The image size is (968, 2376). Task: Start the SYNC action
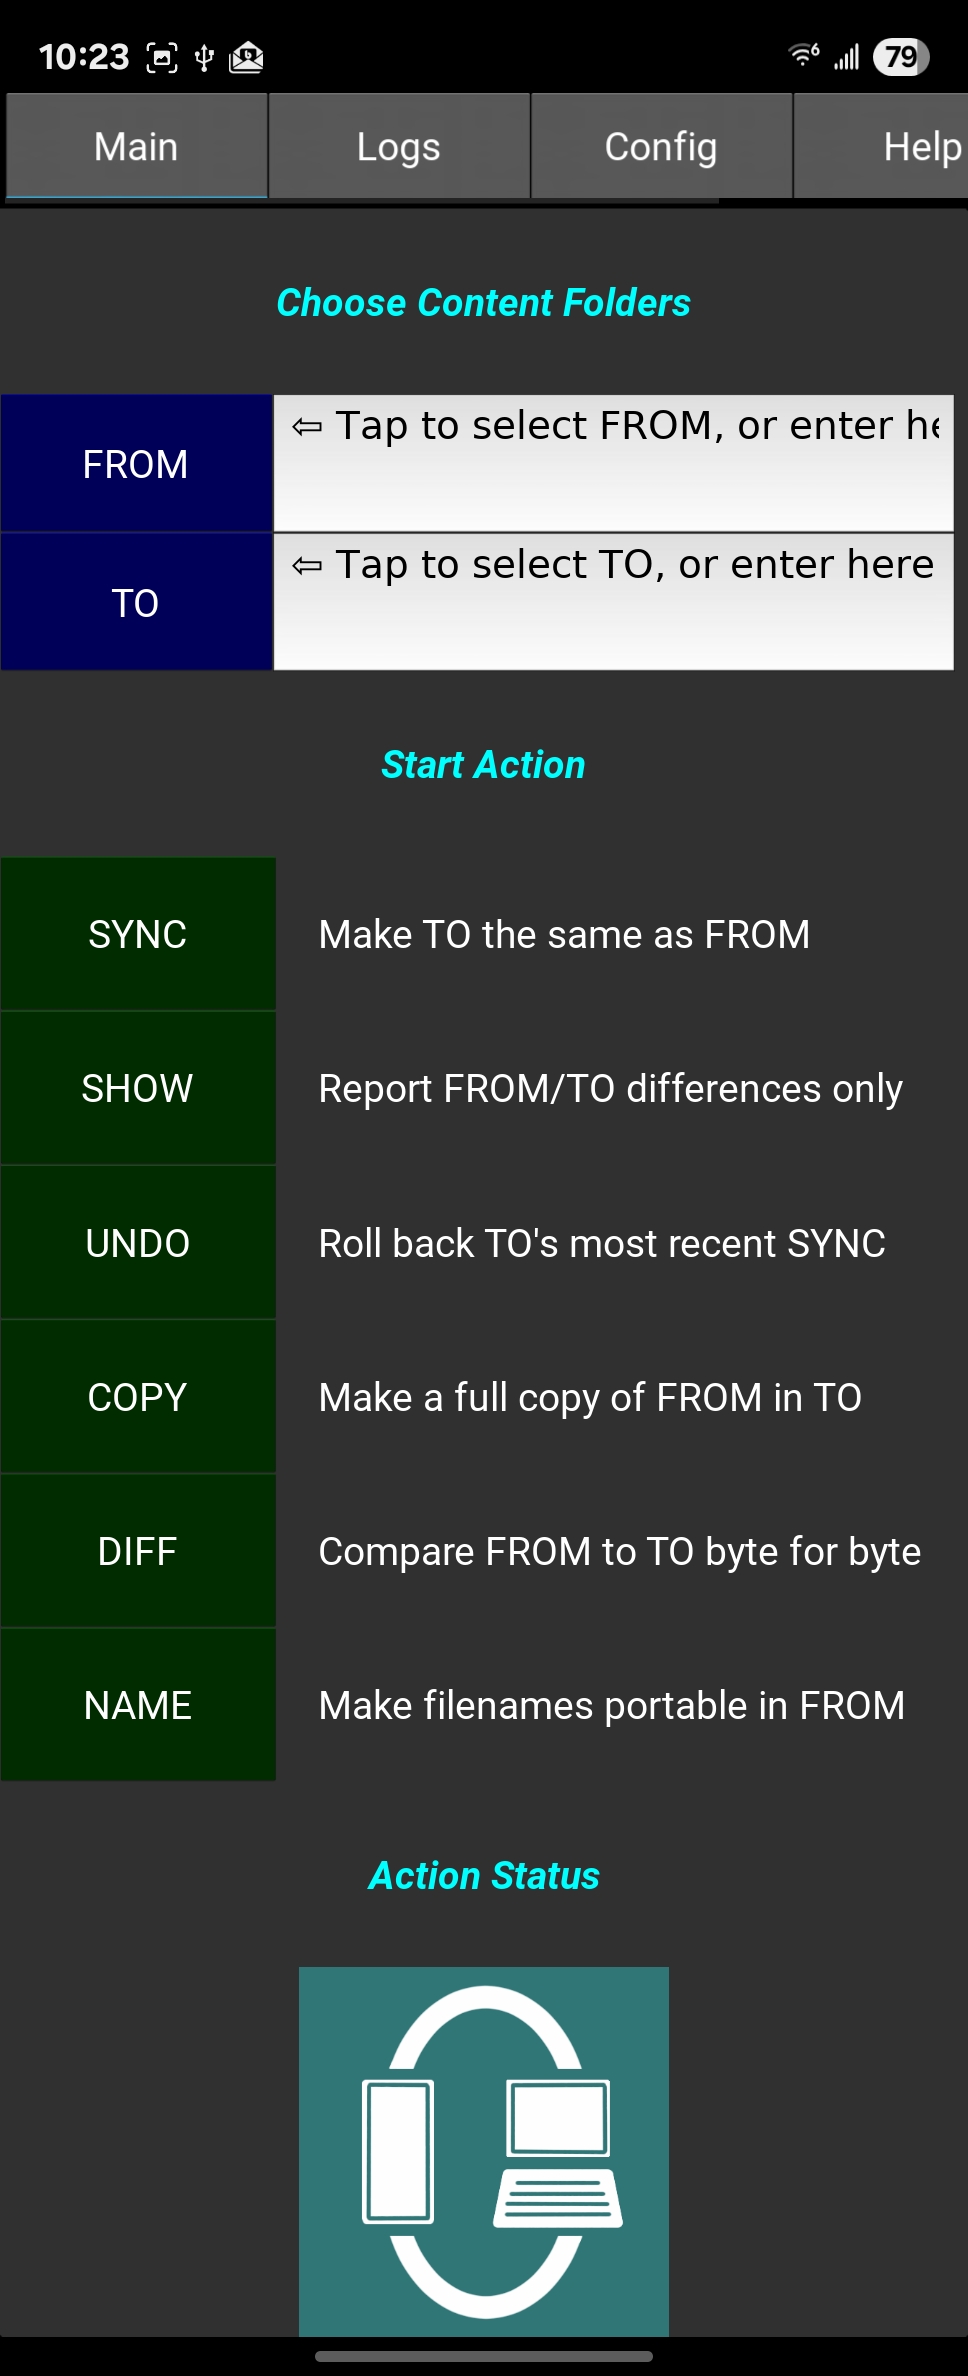coord(138,934)
